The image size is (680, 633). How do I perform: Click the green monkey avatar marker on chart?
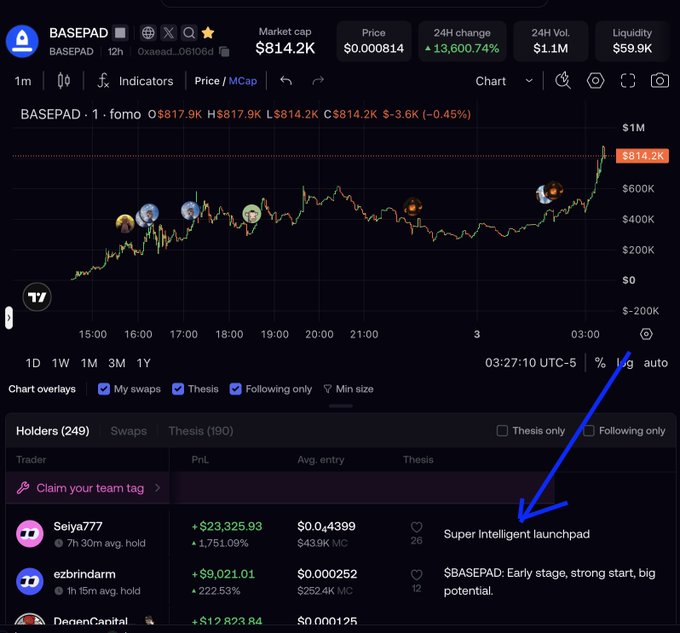click(252, 214)
